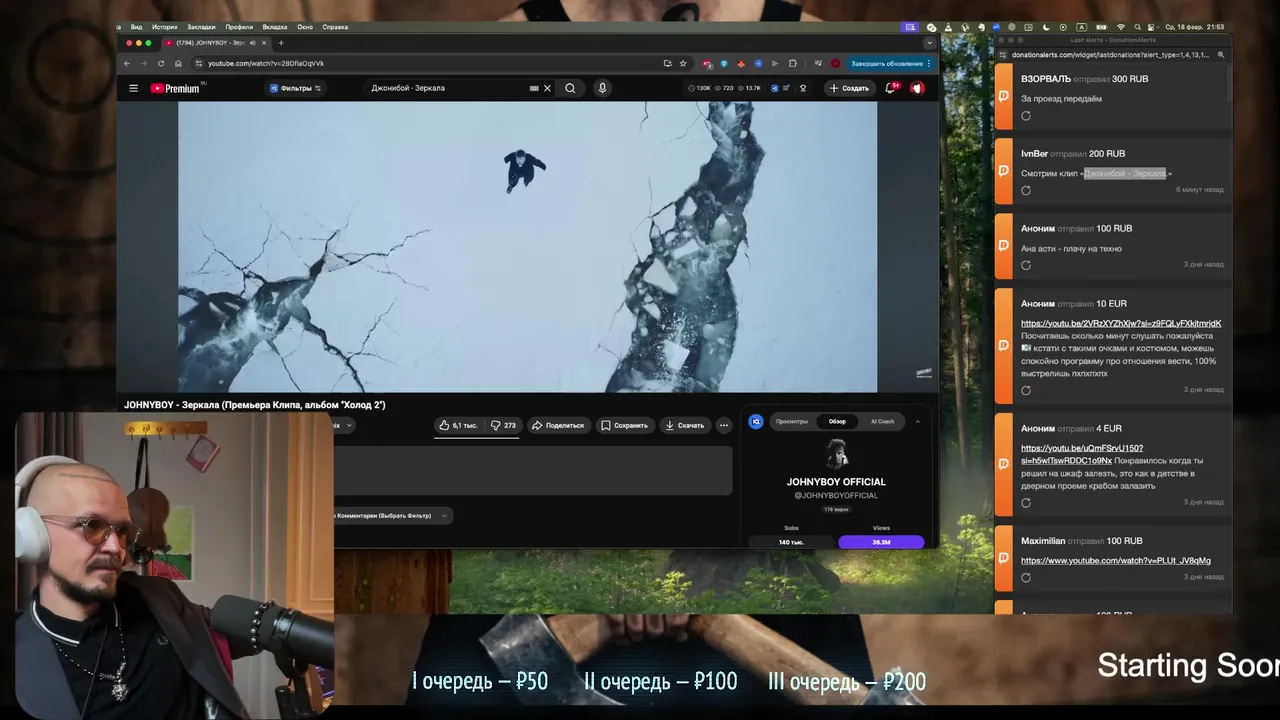
Task: Replay alert icon under Maximilian donation
Action: [x=1026, y=578]
